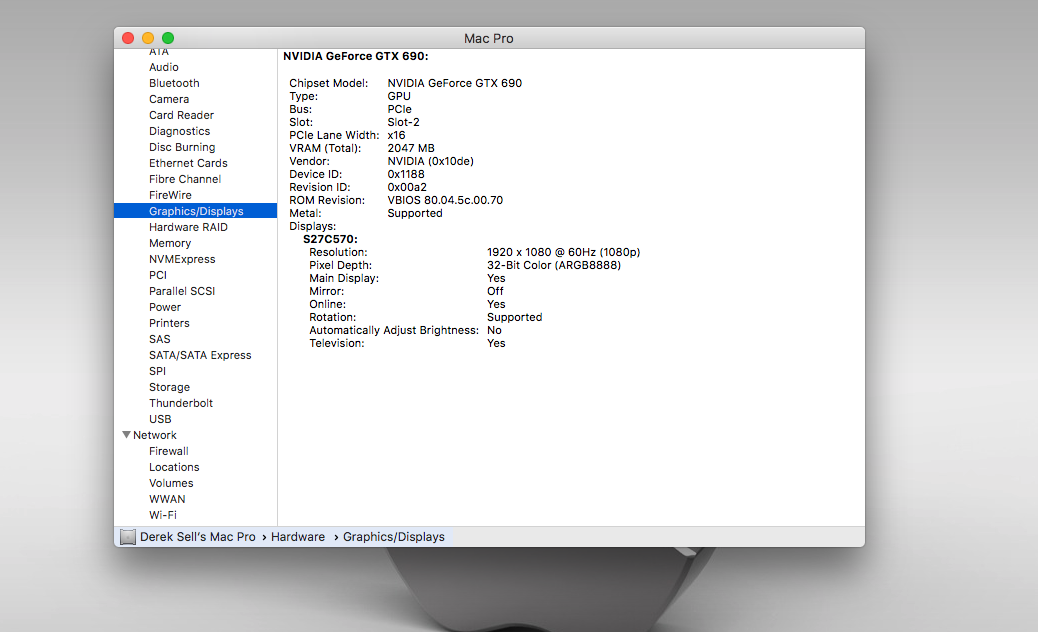Click the Mac Pro window title
This screenshot has height=632, width=1038.
489,38
